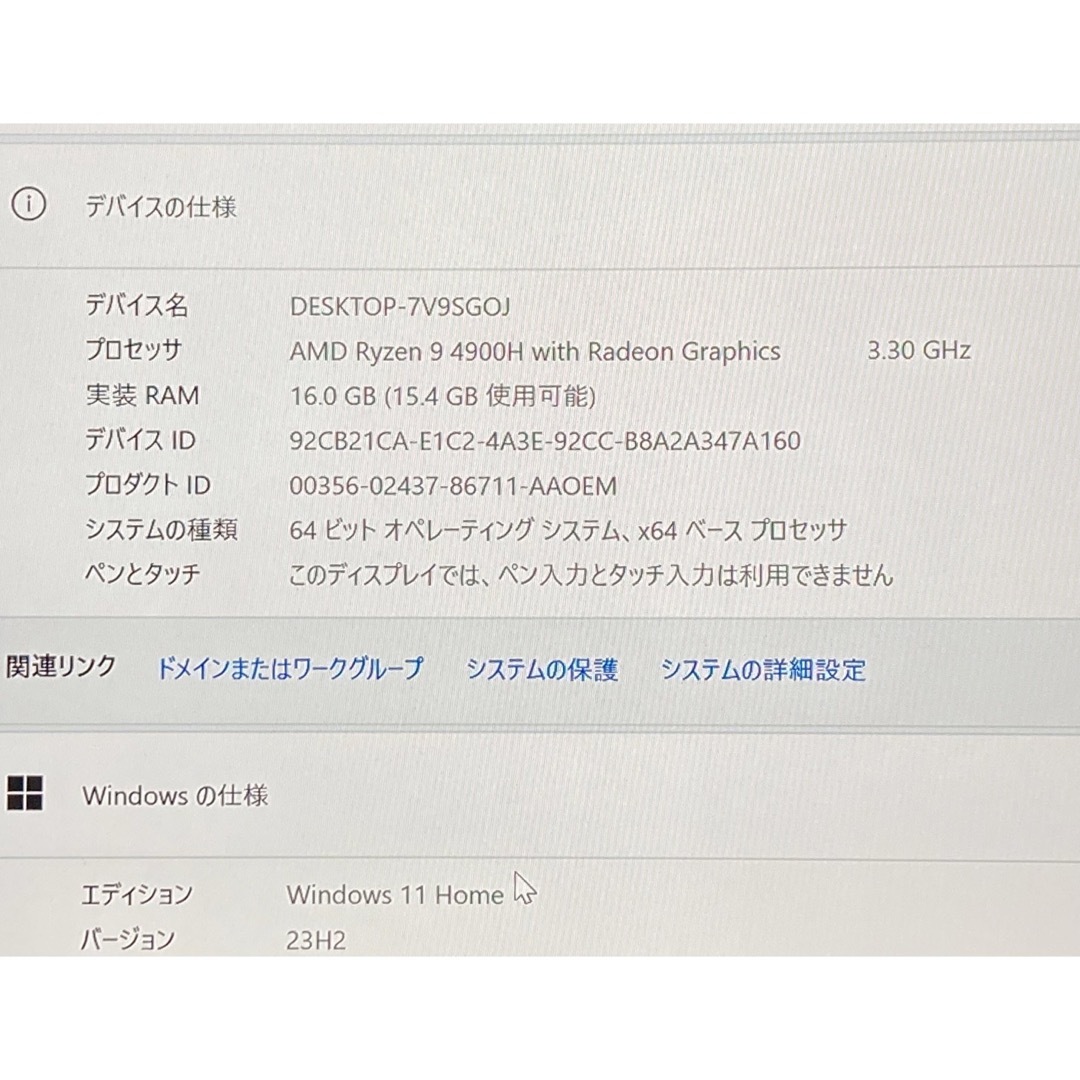This screenshot has width=1080, height=1080.
Task: Click the システムの種類 label
Action: click(x=161, y=529)
